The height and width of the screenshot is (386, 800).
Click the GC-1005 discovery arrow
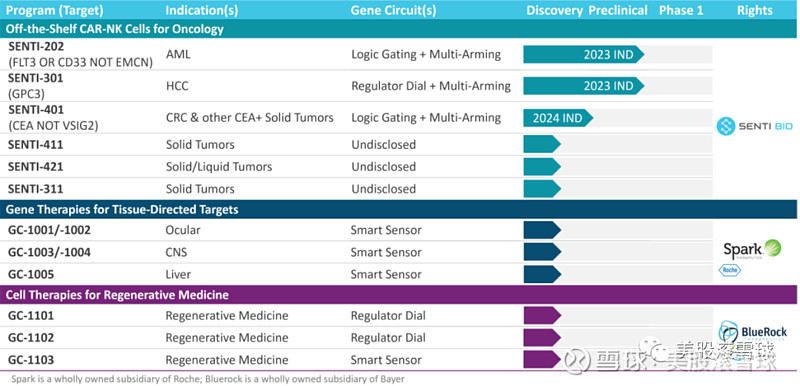coord(542,274)
